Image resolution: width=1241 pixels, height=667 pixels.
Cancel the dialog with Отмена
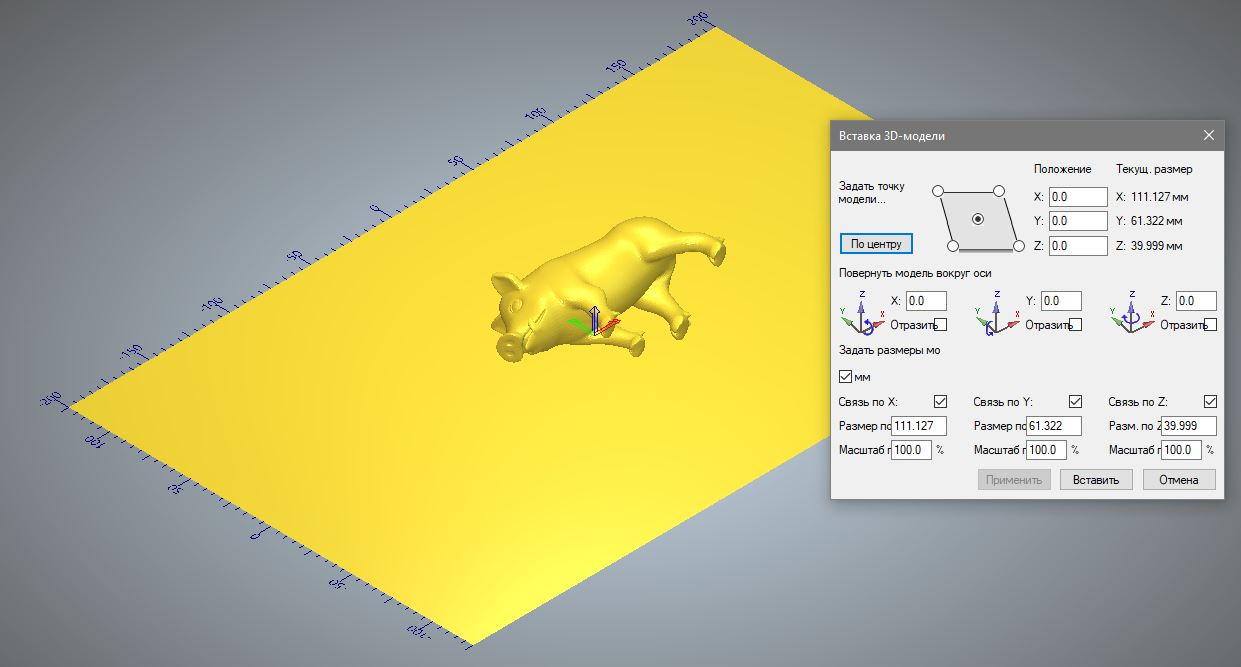click(1178, 480)
